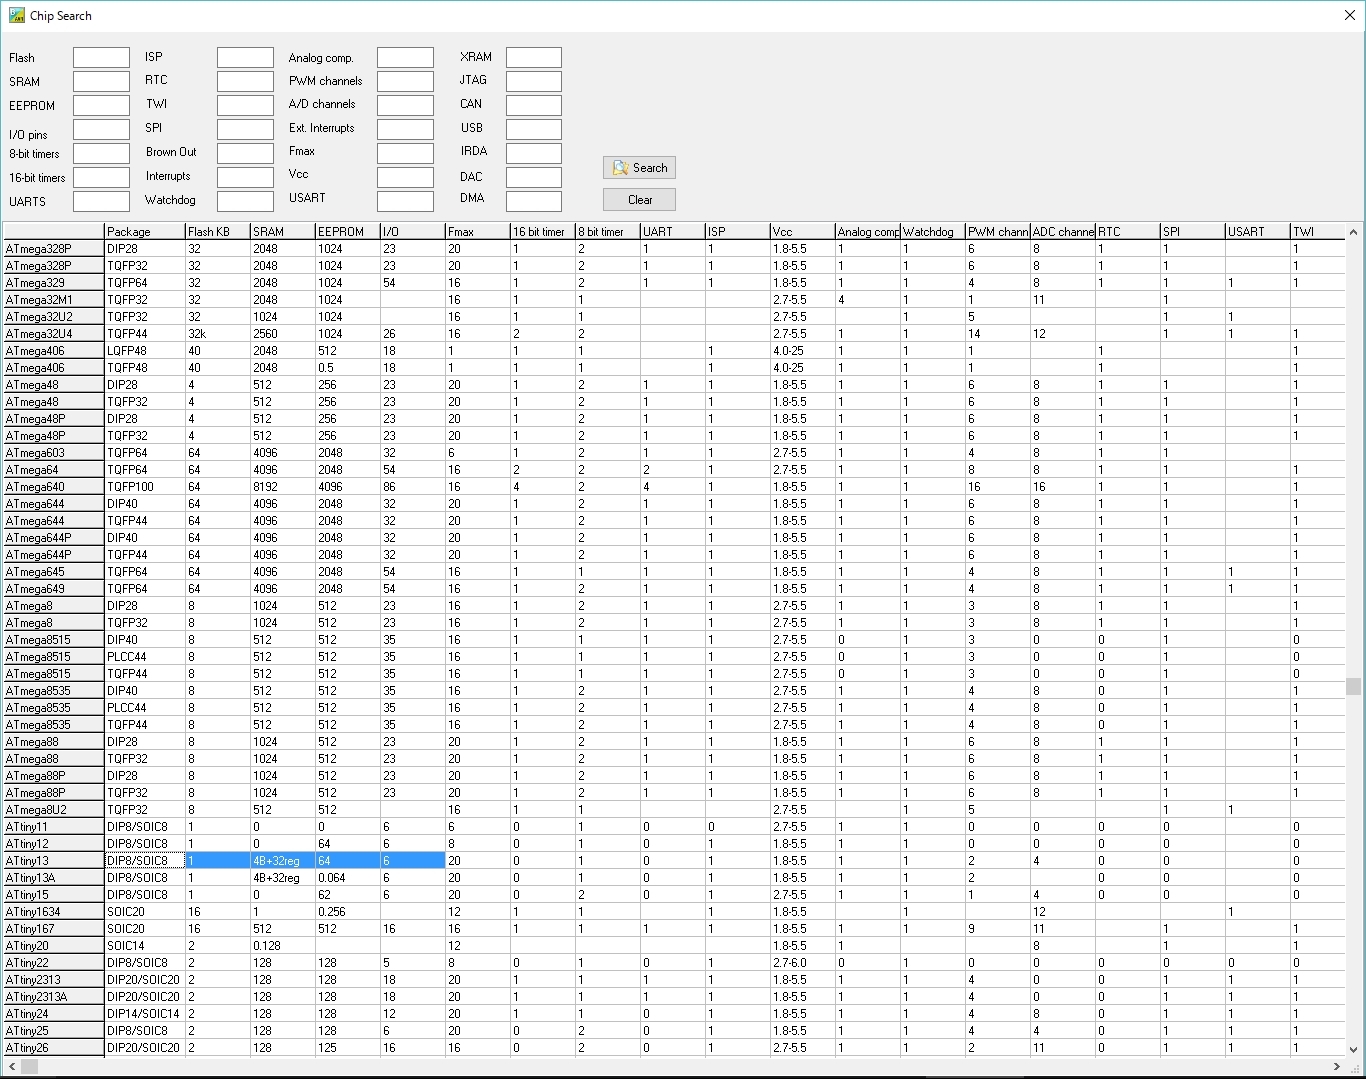The image size is (1366, 1079).
Task: Click horizontal scrollbar right arrow
Action: [1335, 1067]
